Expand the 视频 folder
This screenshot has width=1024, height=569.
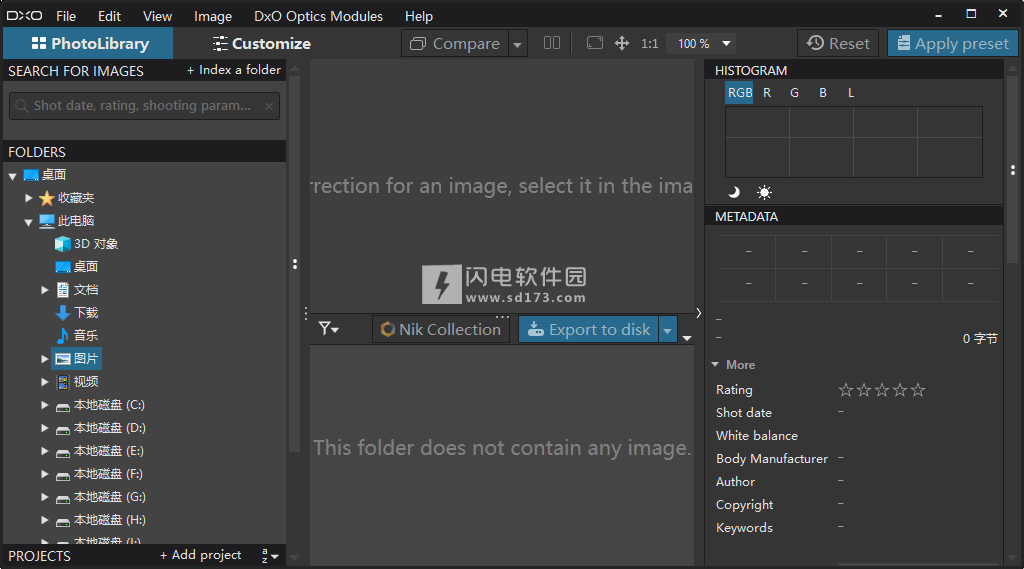click(x=44, y=382)
